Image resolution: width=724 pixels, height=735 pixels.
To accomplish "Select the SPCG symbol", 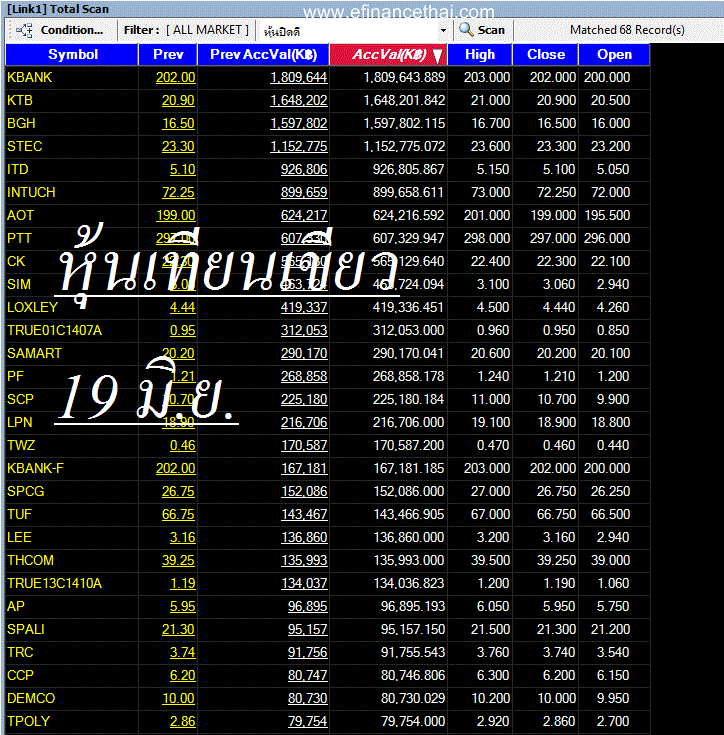I will (25, 491).
